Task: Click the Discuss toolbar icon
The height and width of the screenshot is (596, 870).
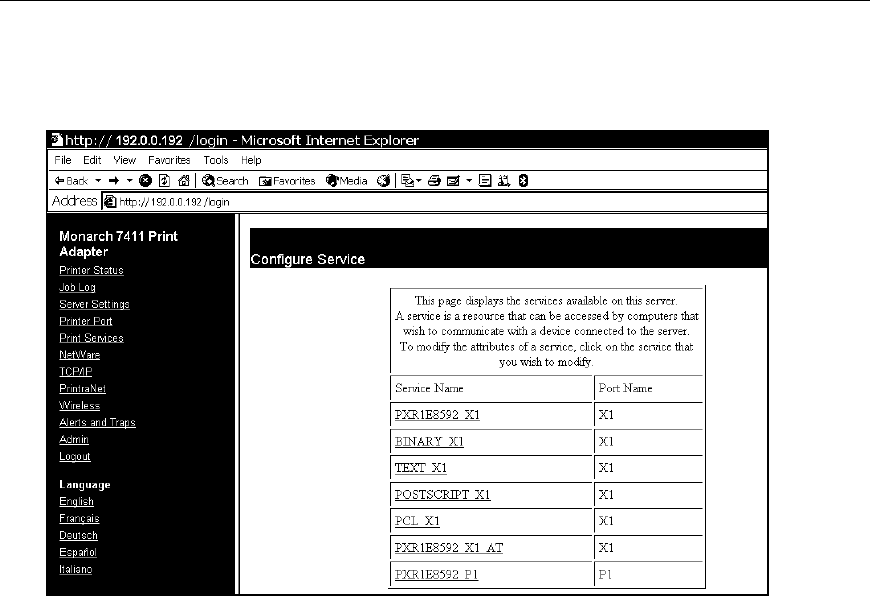Action: tap(485, 180)
